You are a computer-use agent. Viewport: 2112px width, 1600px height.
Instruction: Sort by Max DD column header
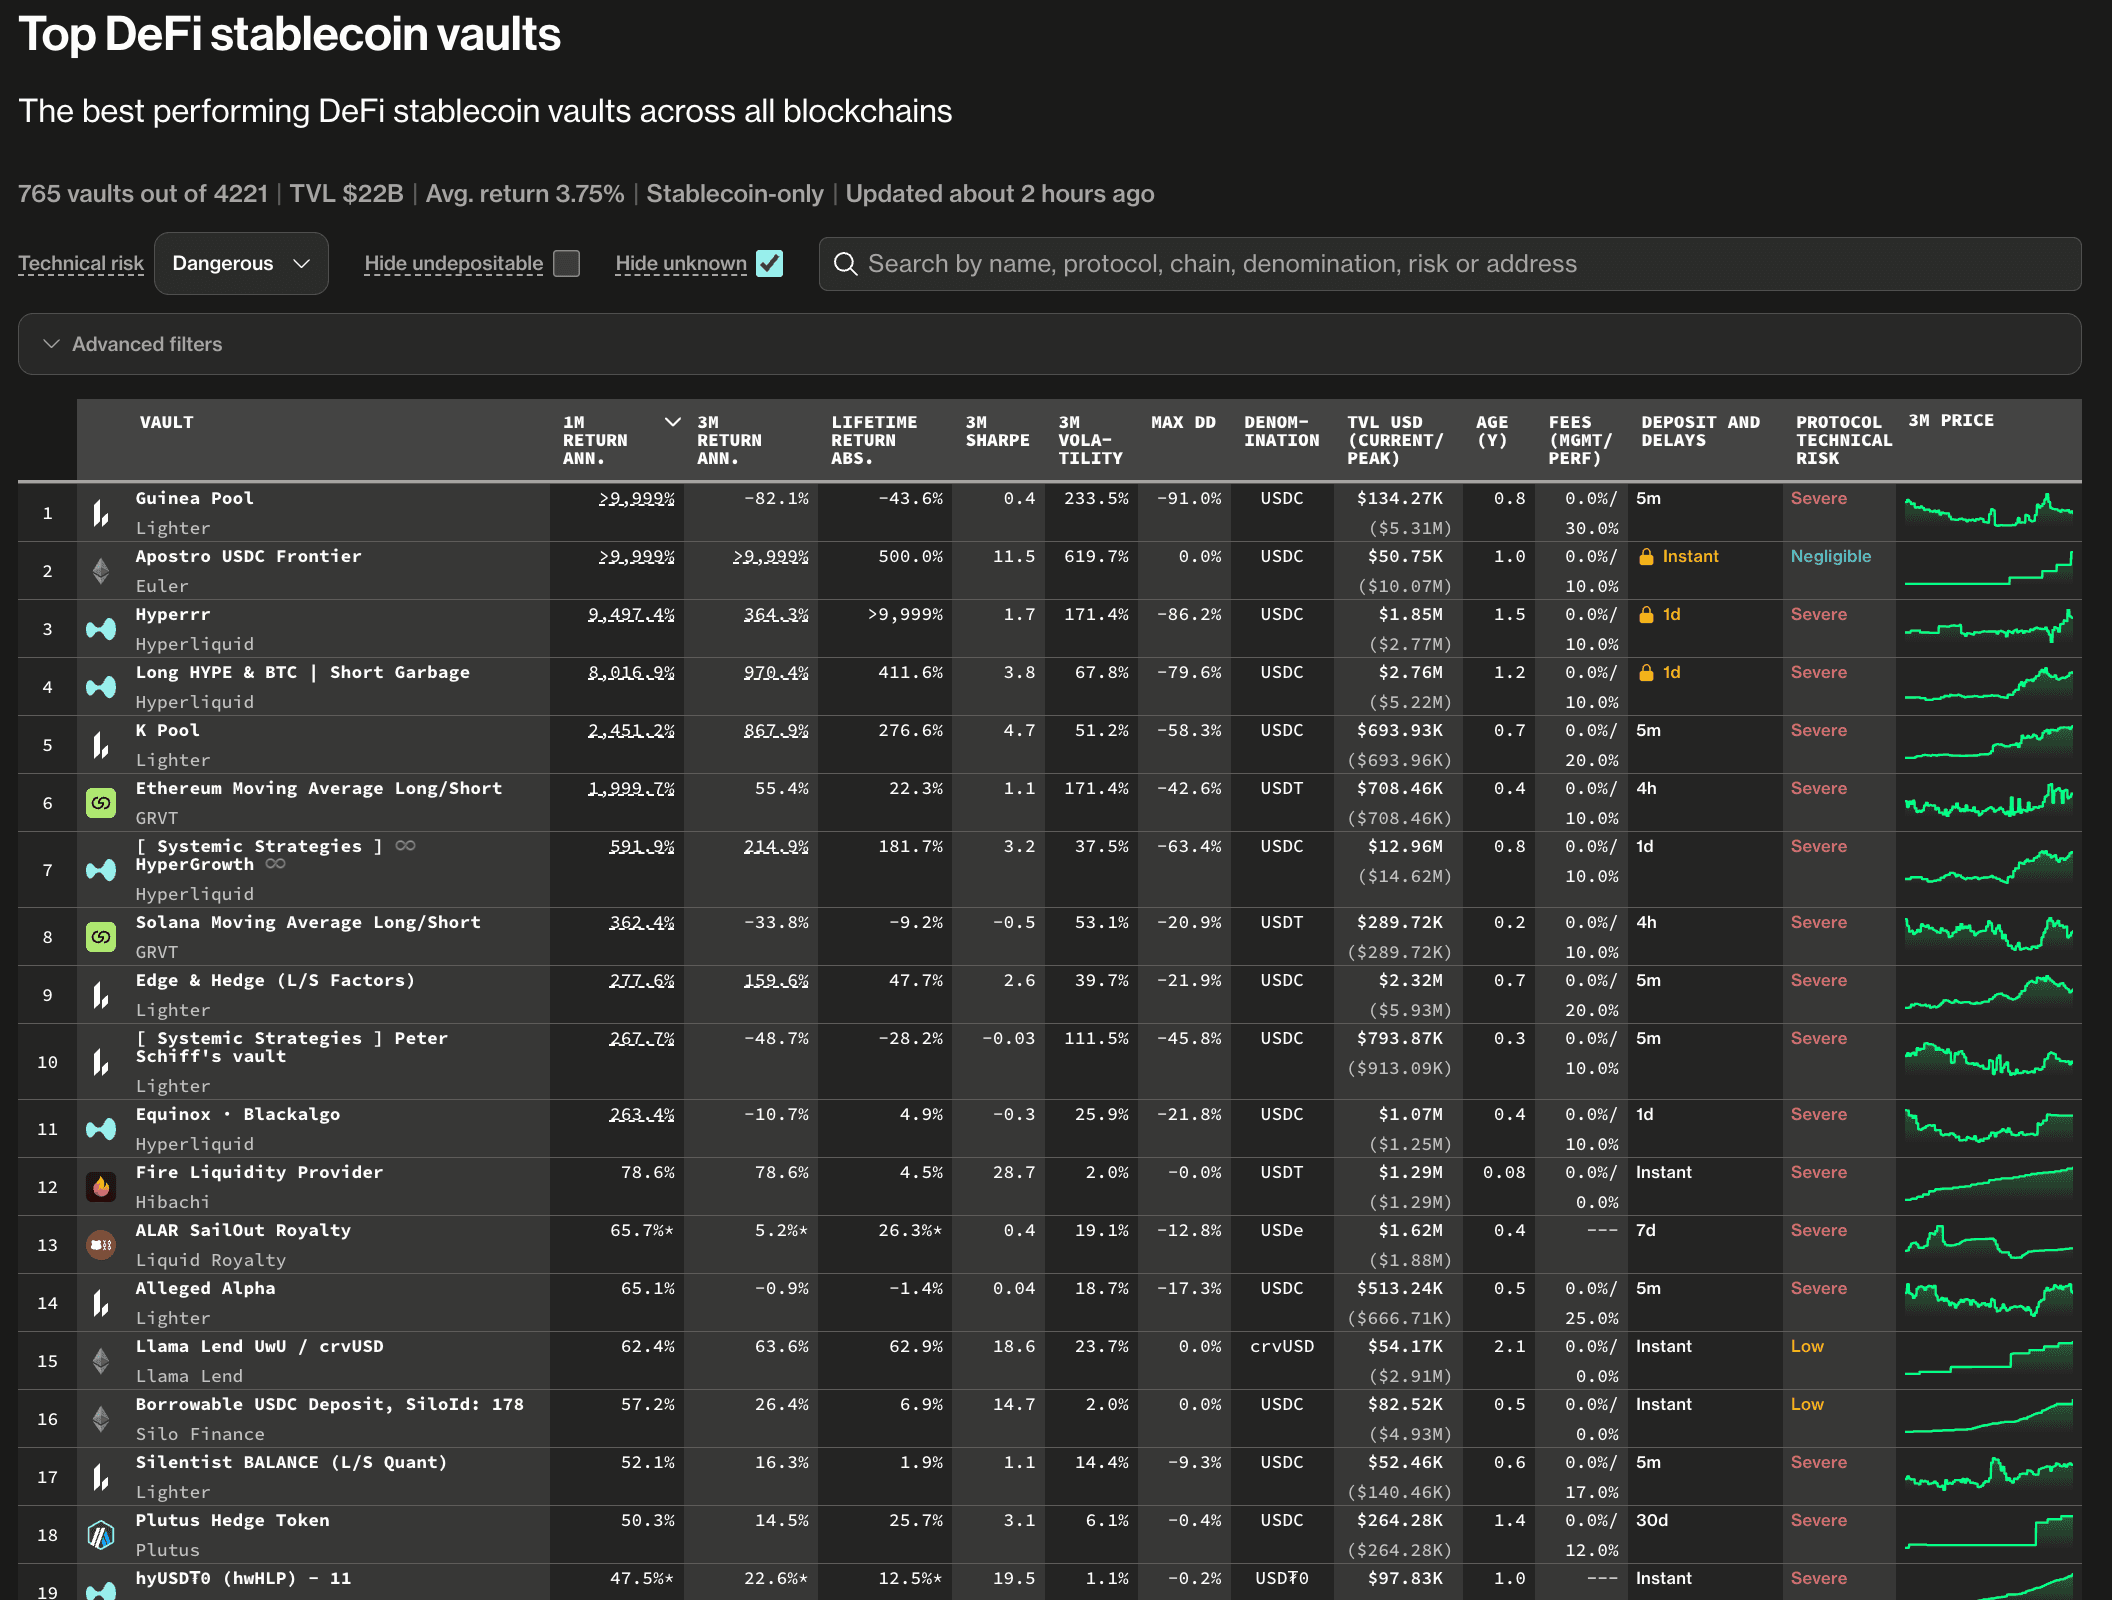coord(1183,422)
